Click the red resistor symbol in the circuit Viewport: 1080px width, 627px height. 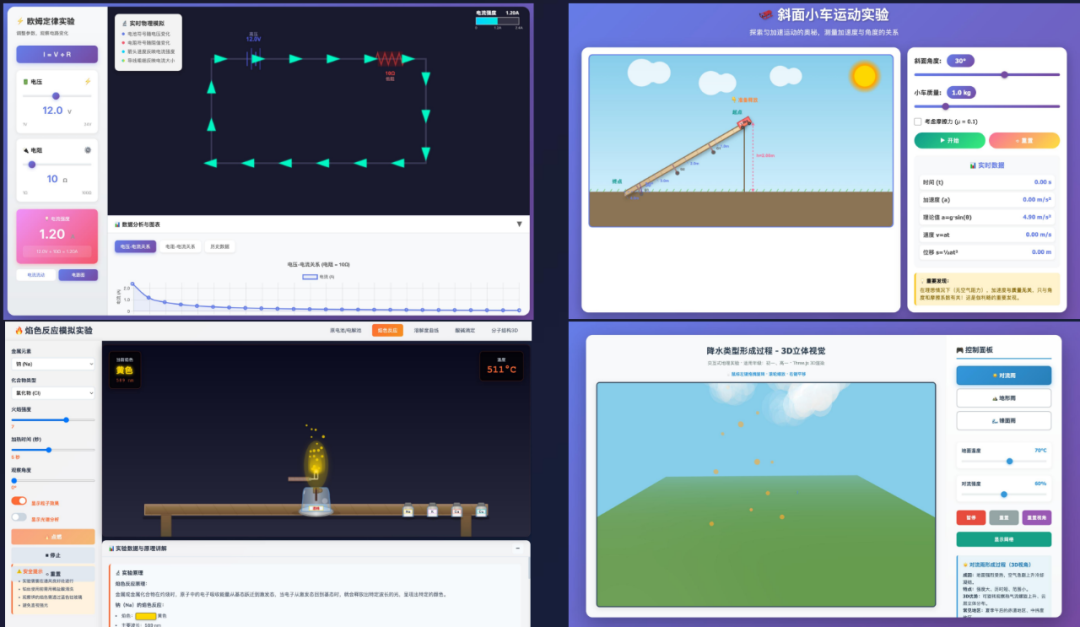point(388,59)
